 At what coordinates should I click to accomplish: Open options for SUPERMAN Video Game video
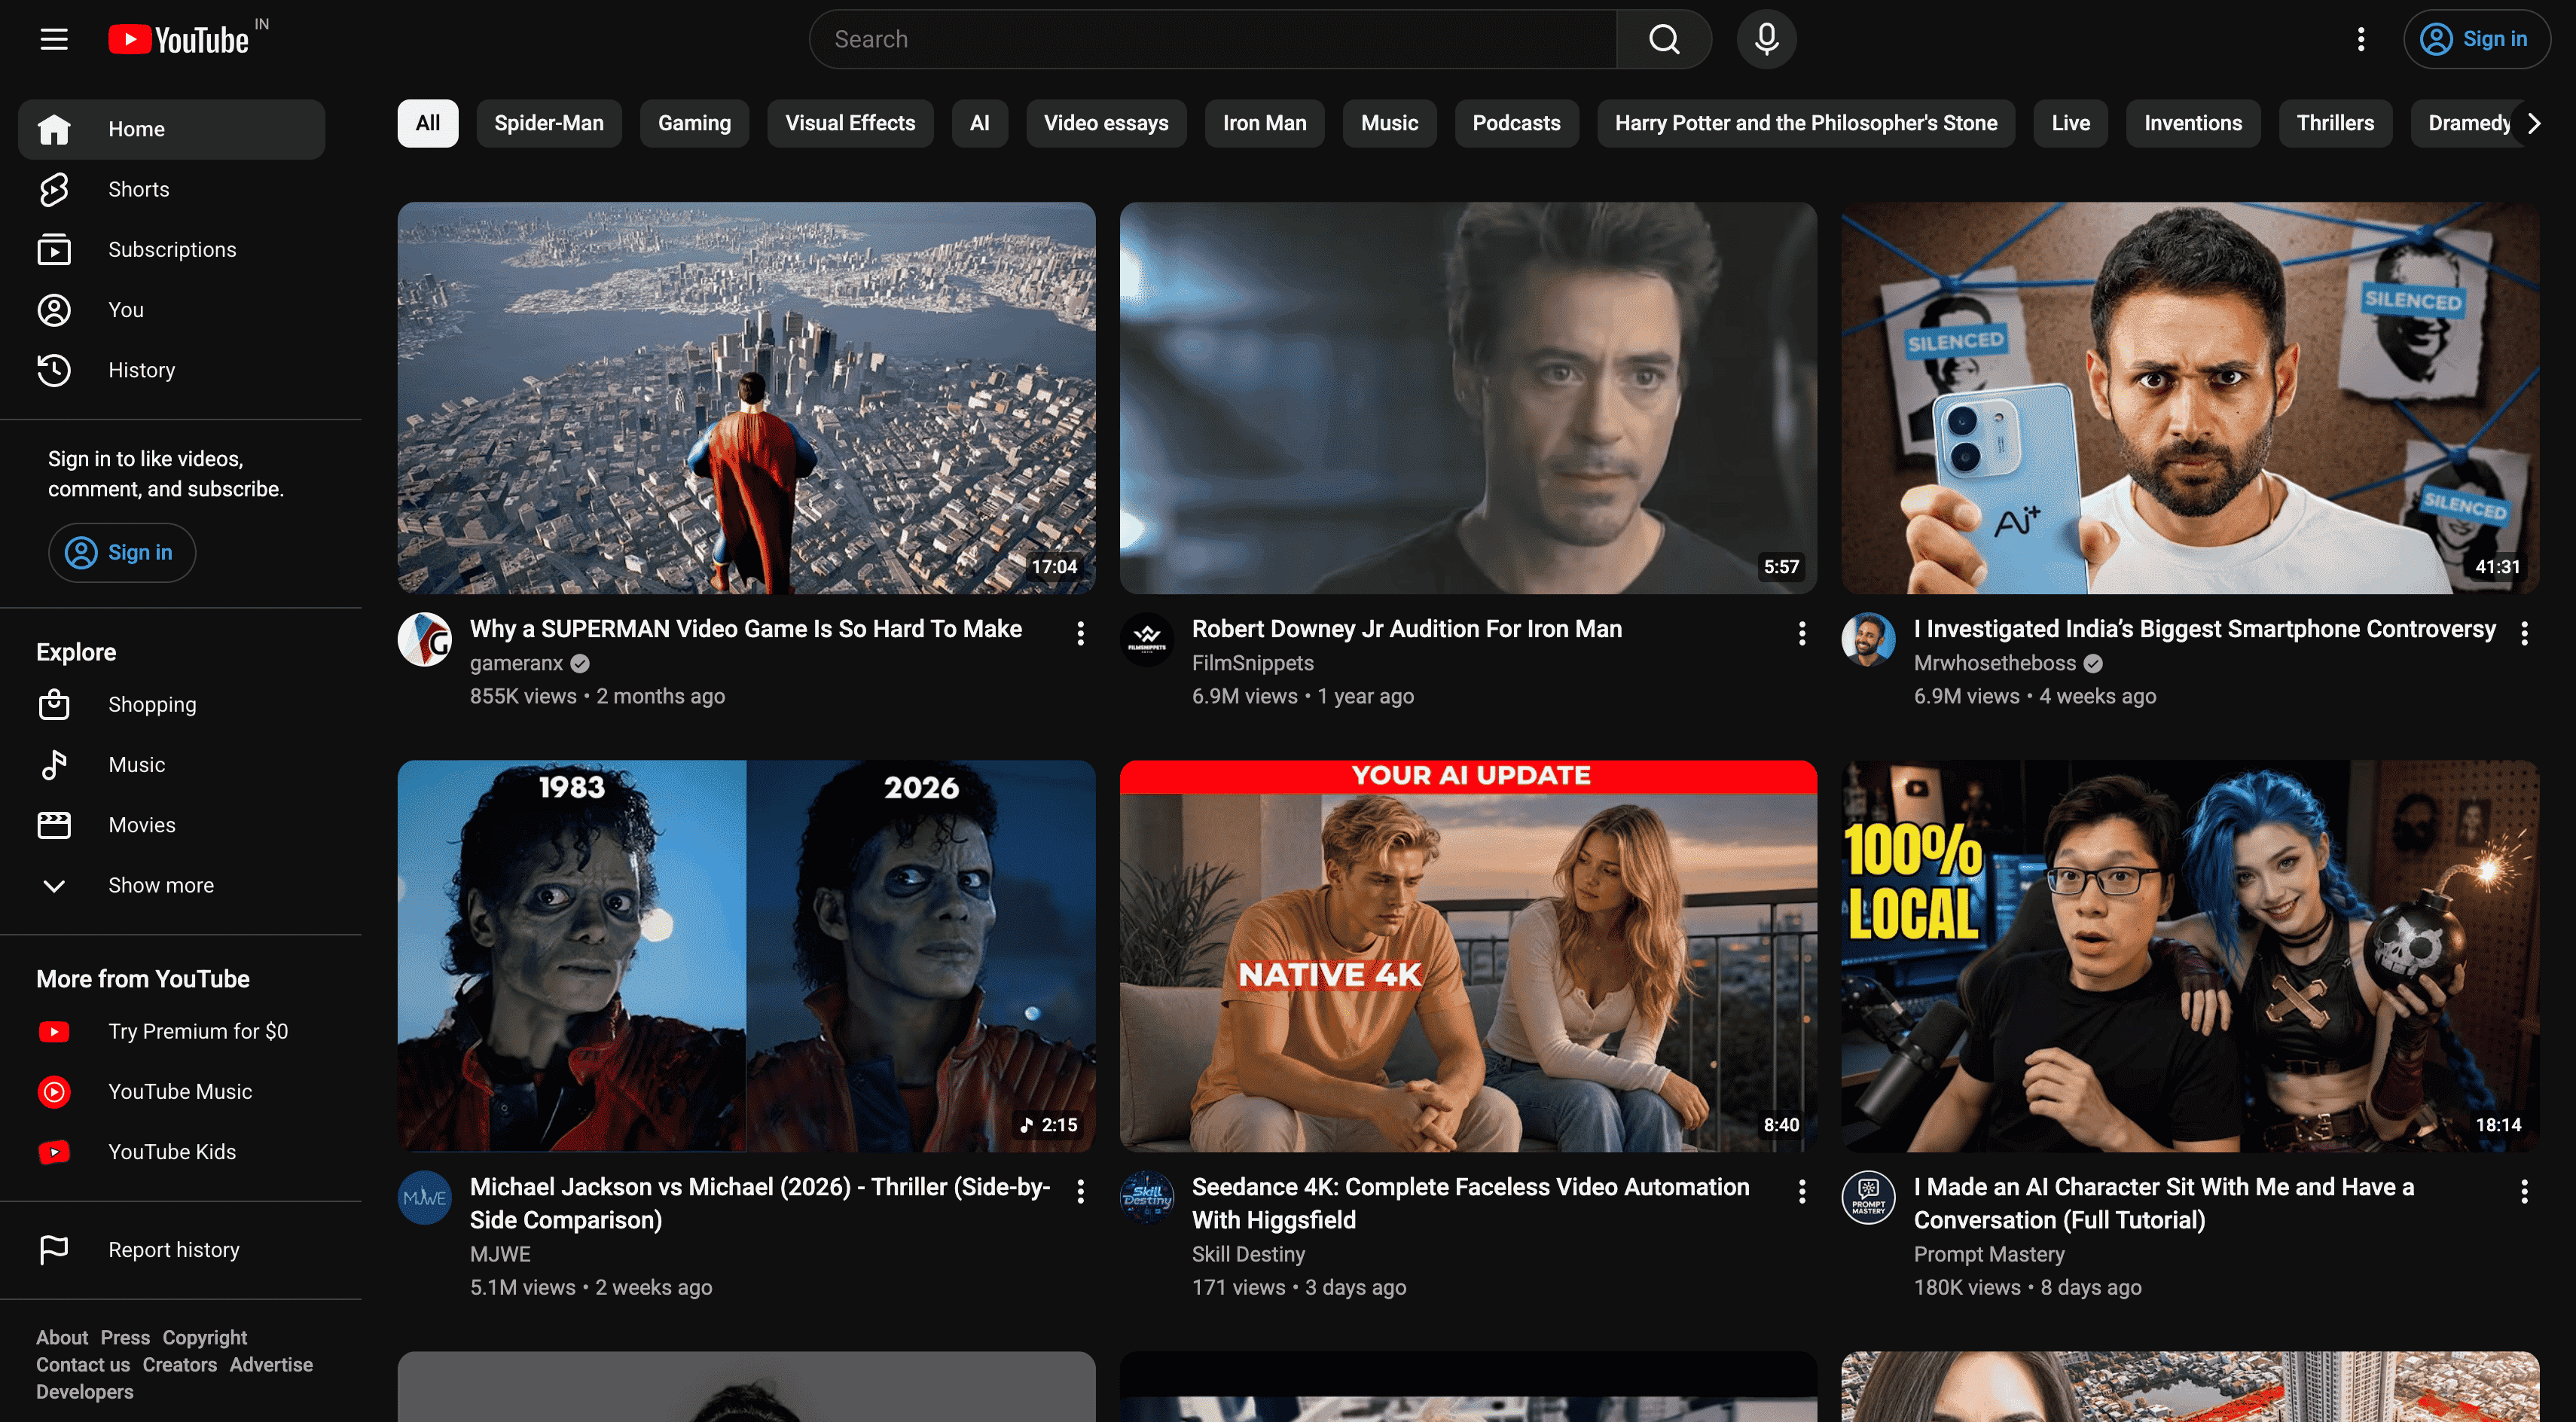(1080, 633)
